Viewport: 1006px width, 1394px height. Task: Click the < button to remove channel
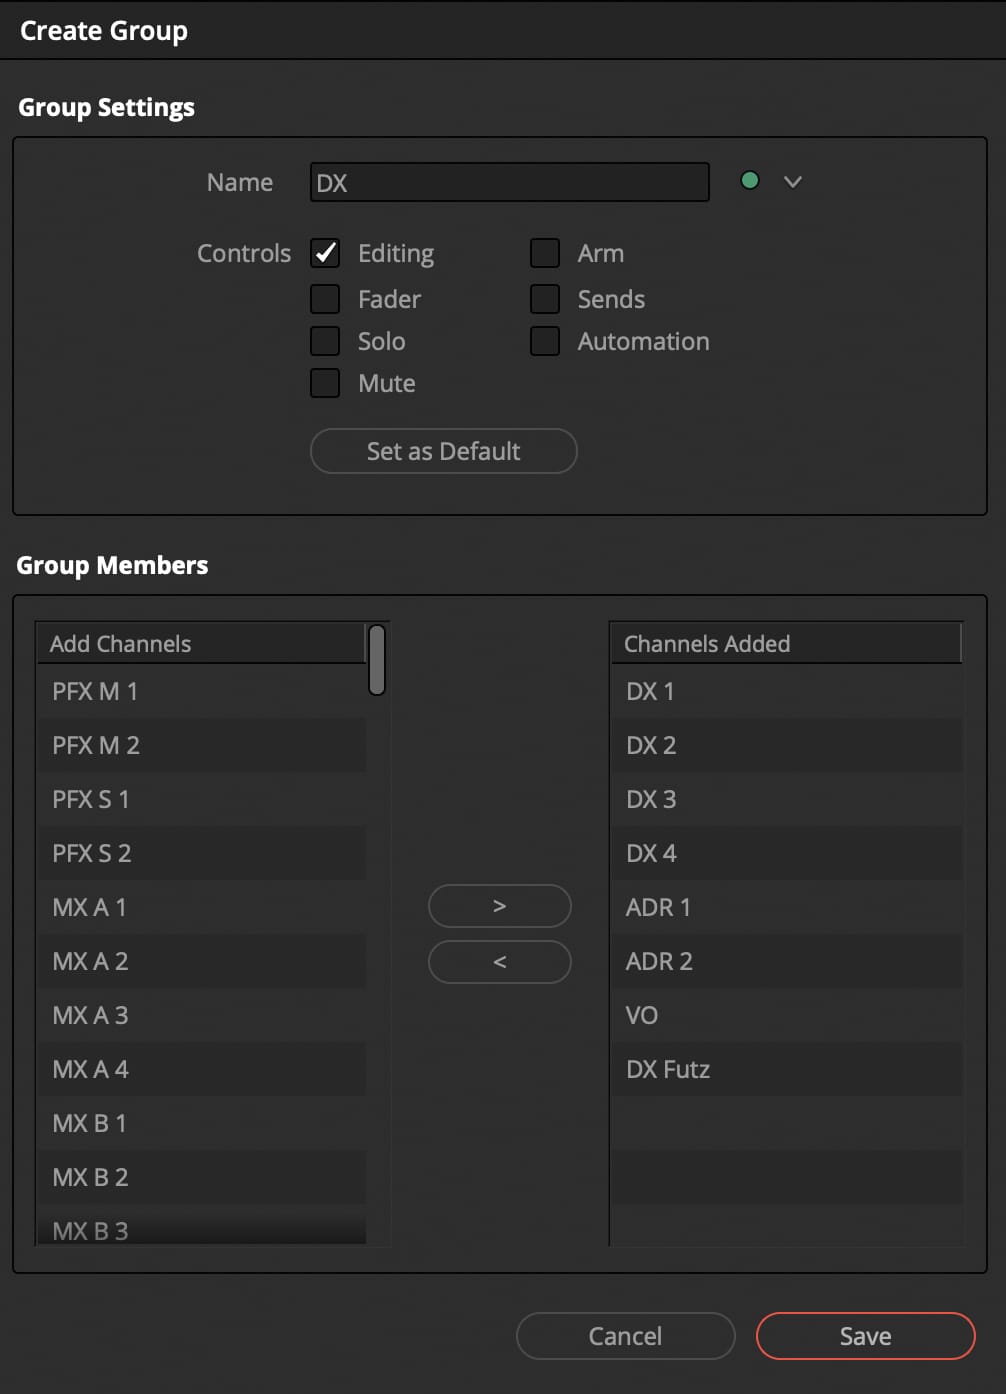pos(499,962)
